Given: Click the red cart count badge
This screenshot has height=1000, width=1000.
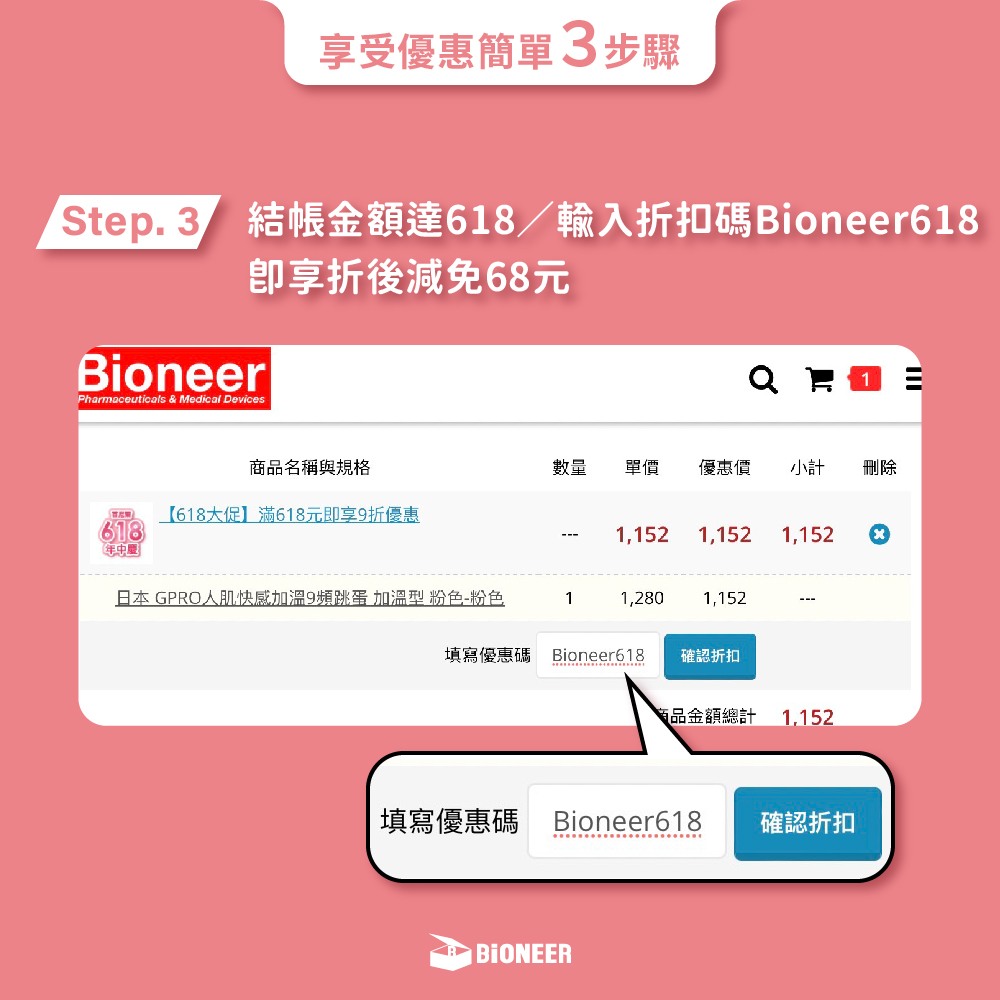Looking at the screenshot, I should tap(864, 379).
